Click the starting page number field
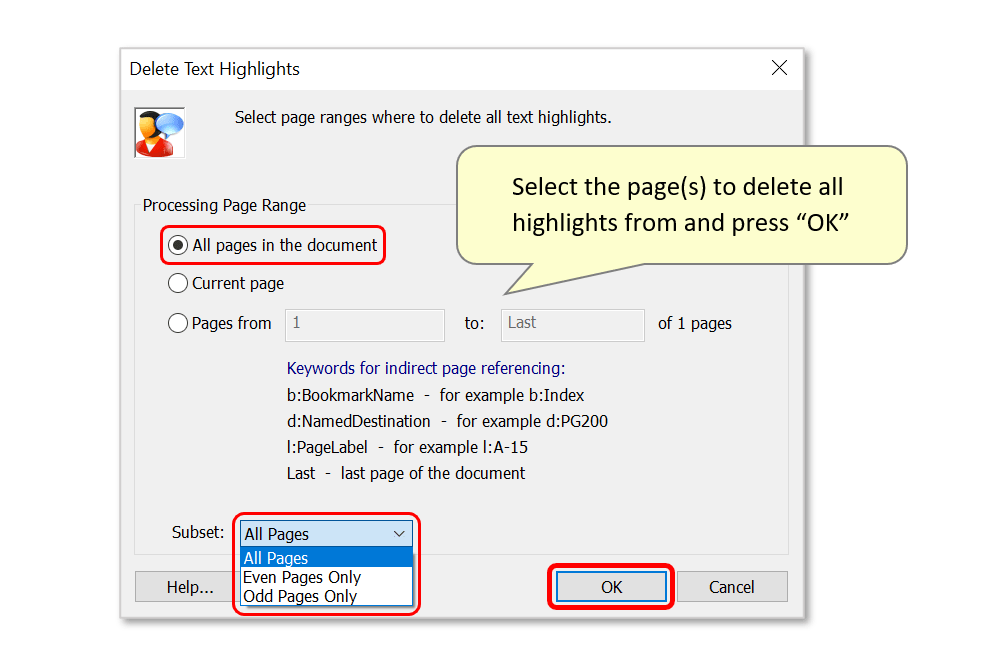 pyautogui.click(x=364, y=325)
